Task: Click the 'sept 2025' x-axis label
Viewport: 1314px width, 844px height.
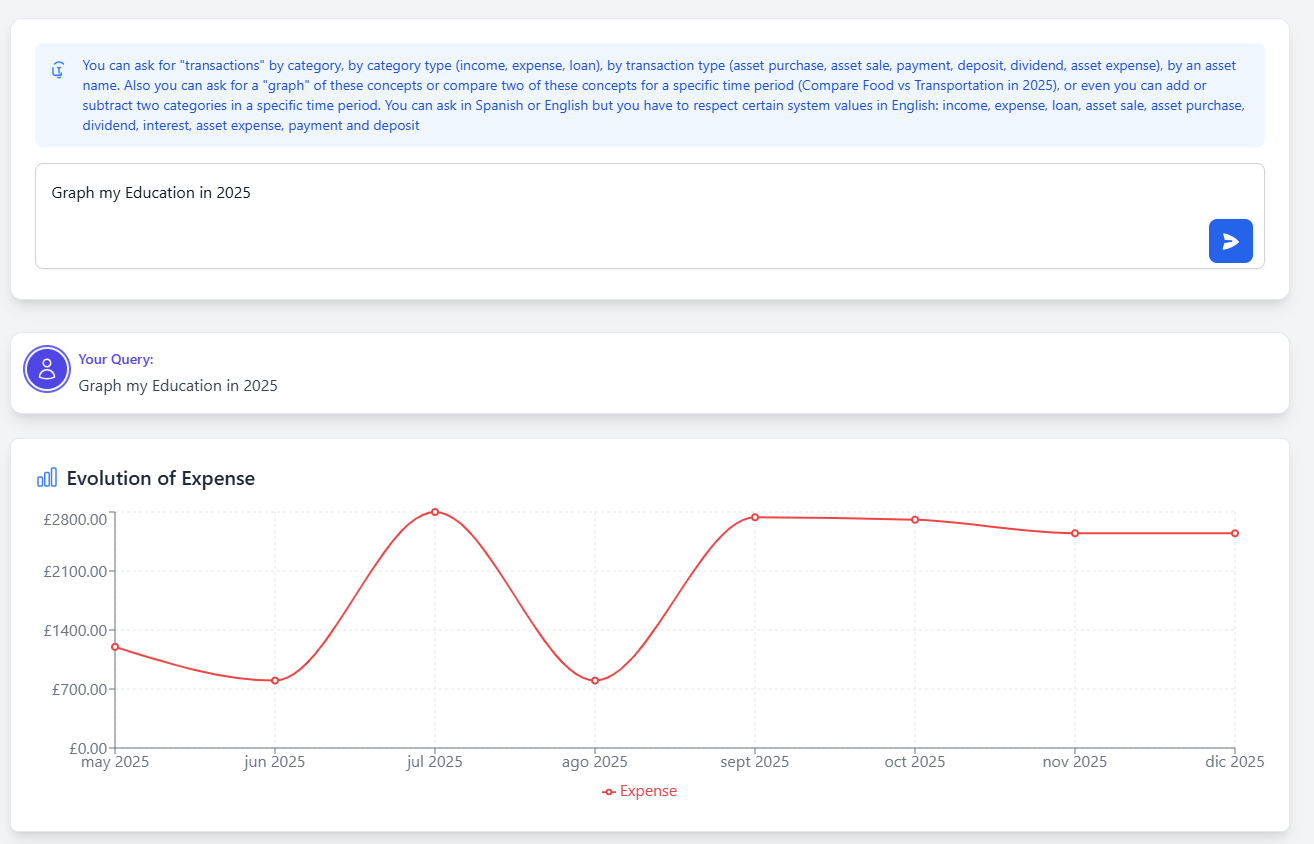Action: 755,762
